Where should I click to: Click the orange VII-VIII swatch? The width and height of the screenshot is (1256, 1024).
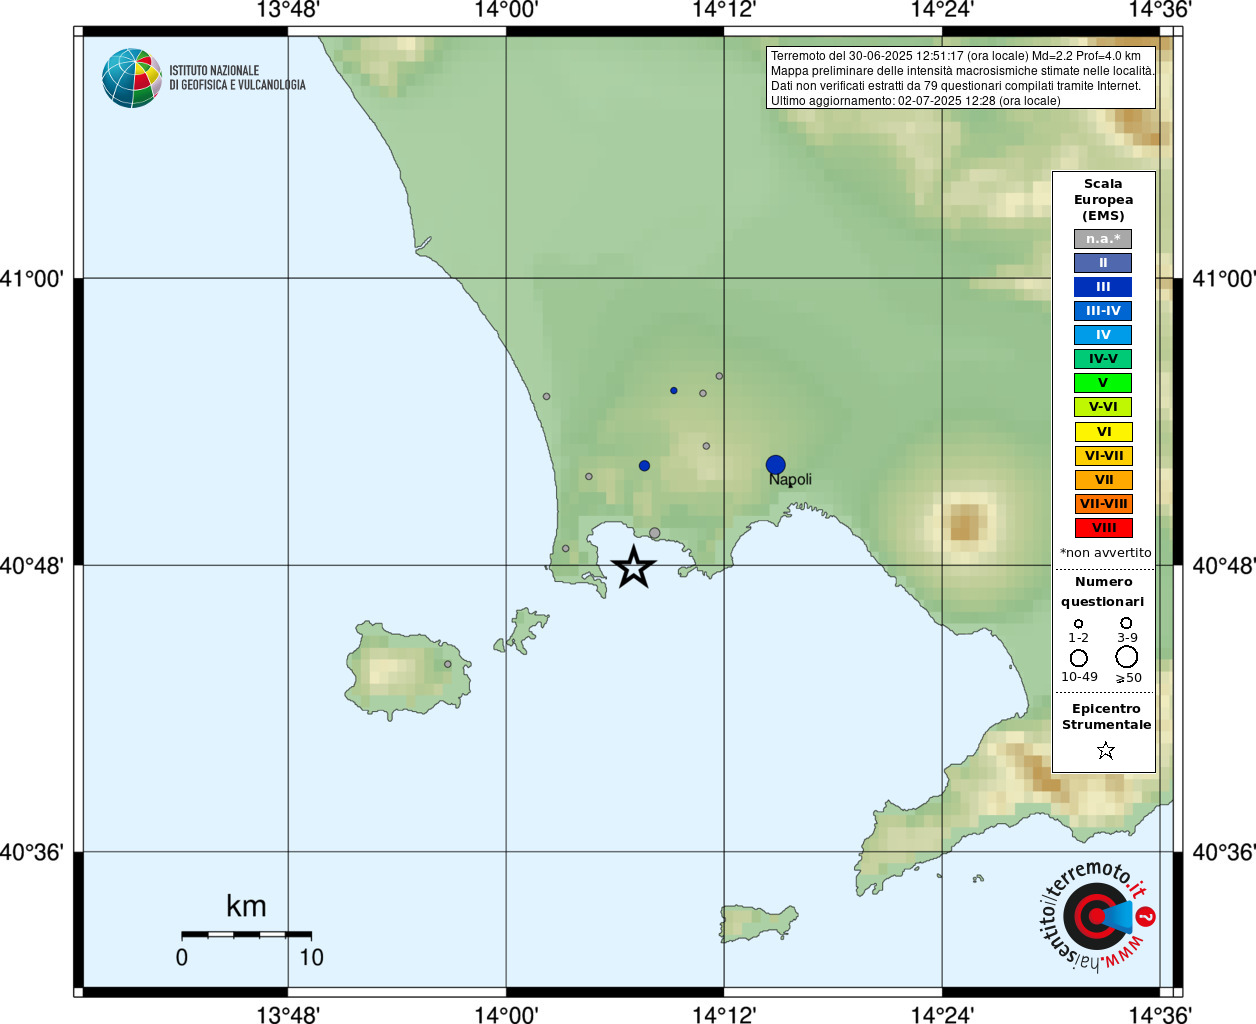(1103, 504)
